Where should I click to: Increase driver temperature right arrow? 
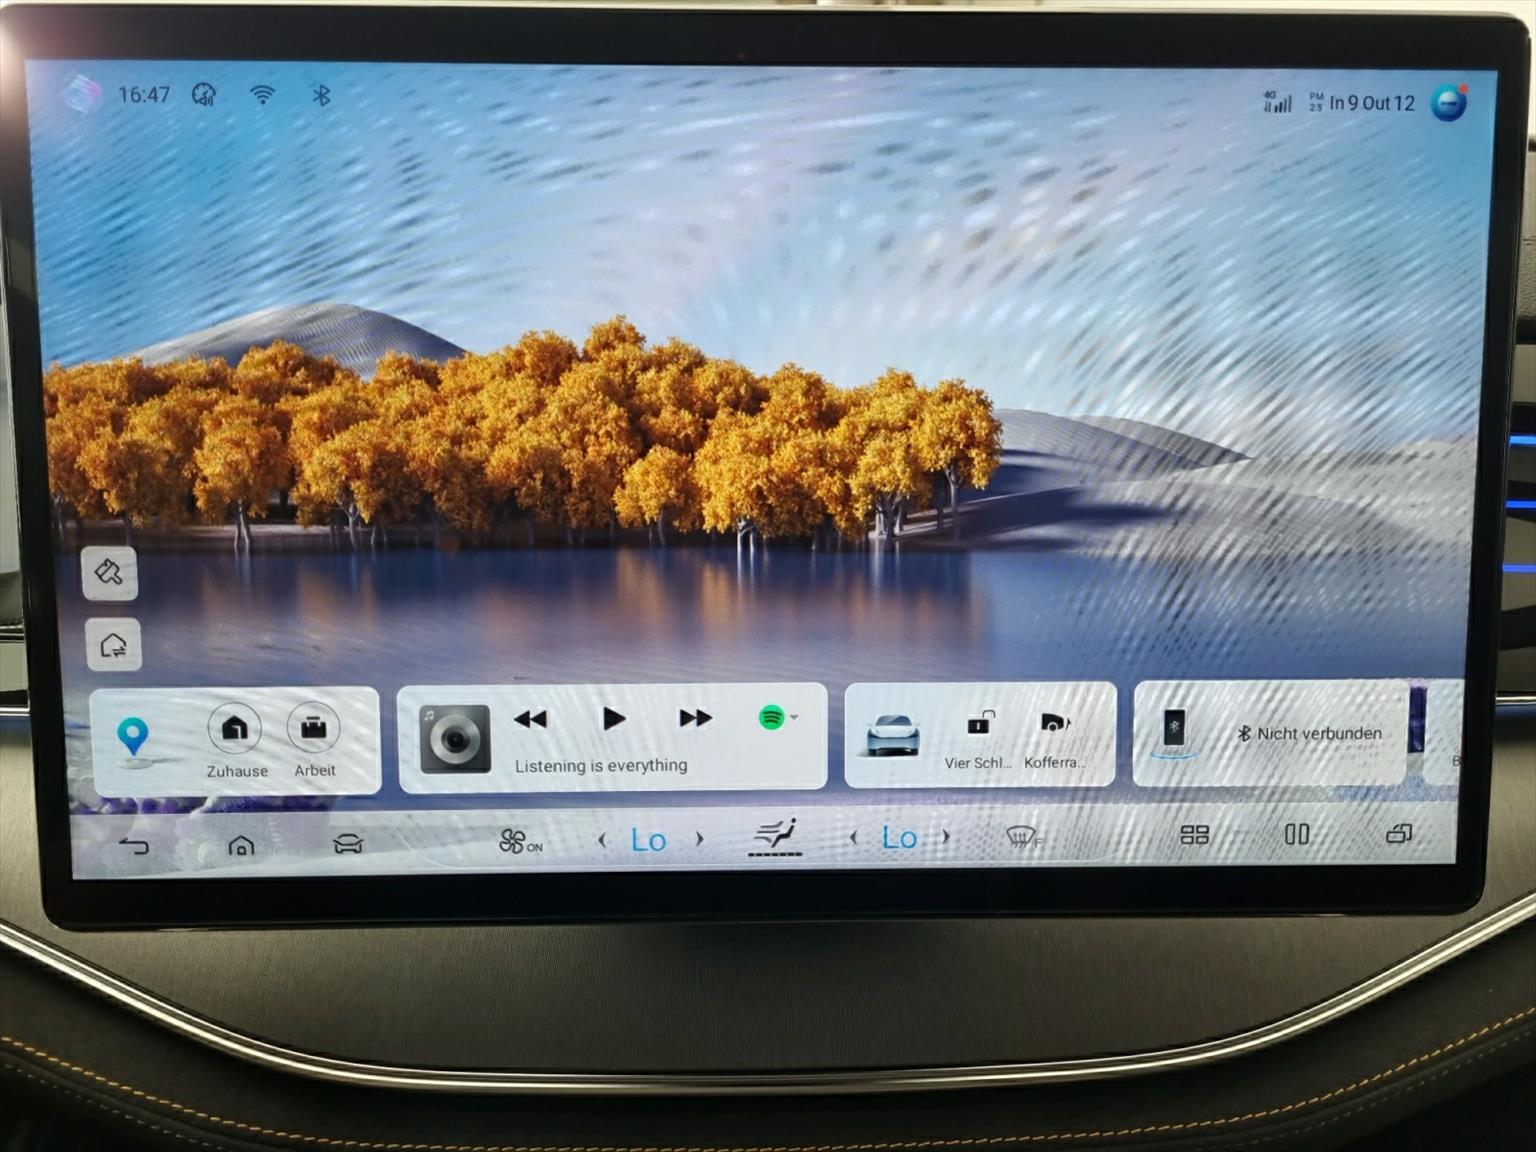pos(700,839)
